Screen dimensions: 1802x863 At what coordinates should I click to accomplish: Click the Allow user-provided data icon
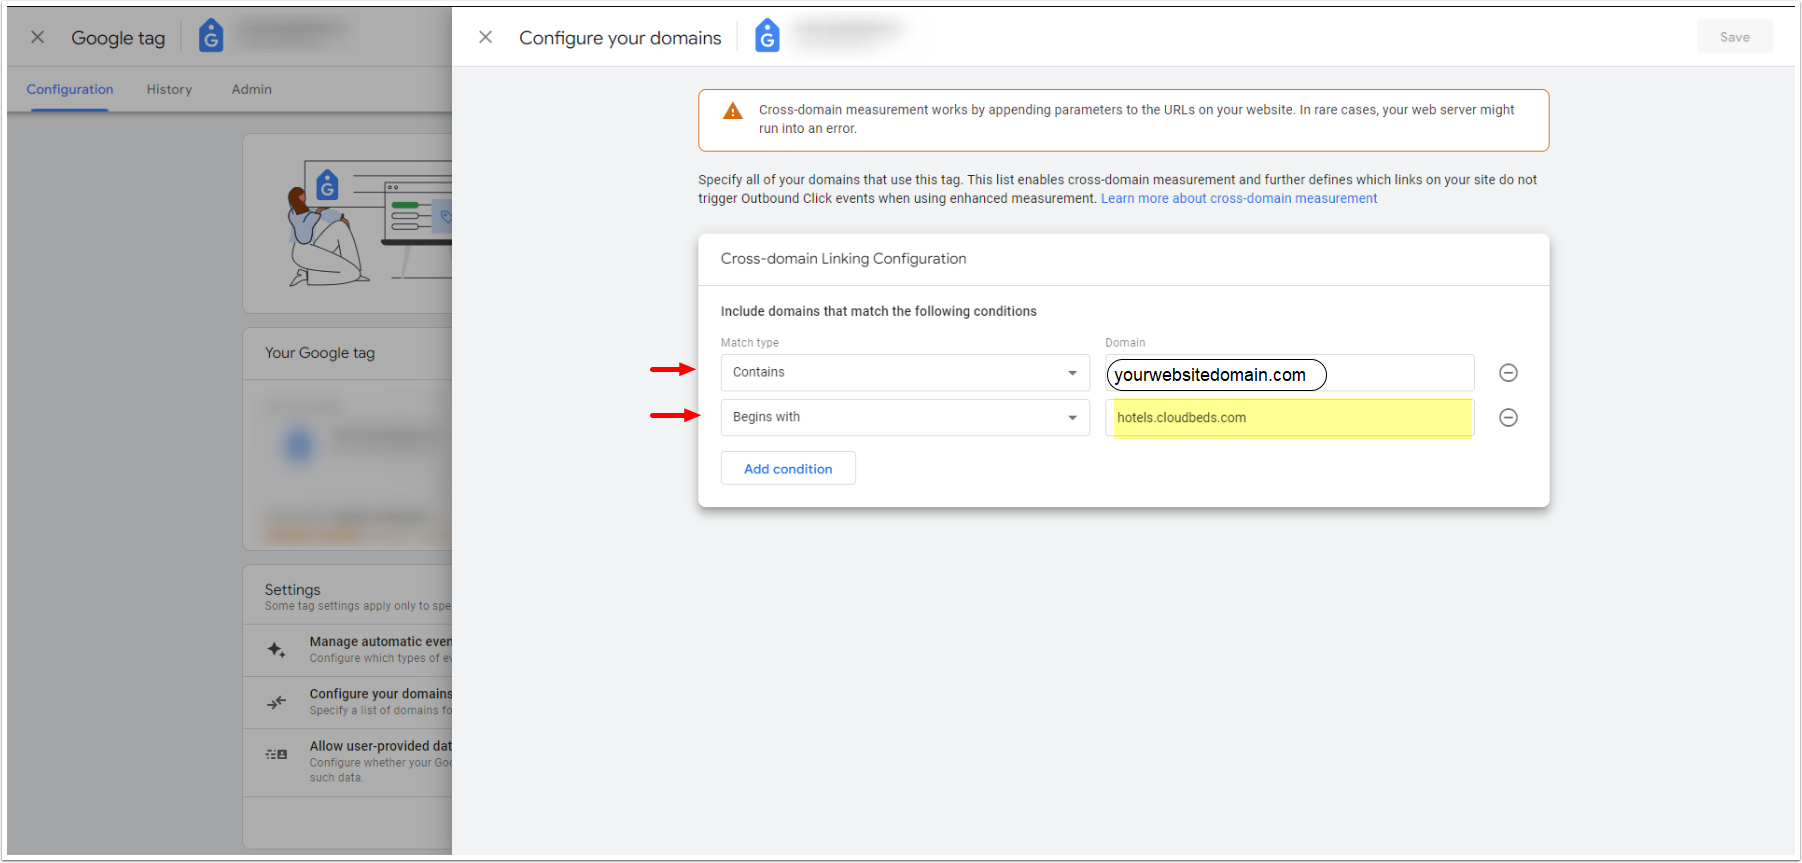coord(277,754)
